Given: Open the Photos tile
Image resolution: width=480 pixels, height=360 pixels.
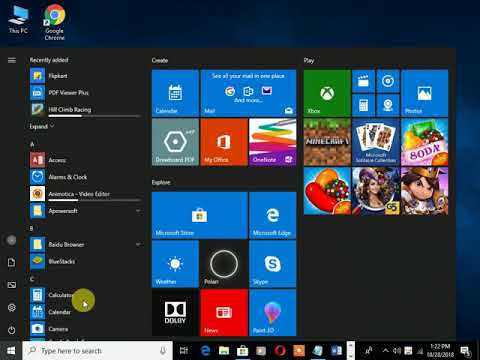Looking at the screenshot, I should coord(425,93).
